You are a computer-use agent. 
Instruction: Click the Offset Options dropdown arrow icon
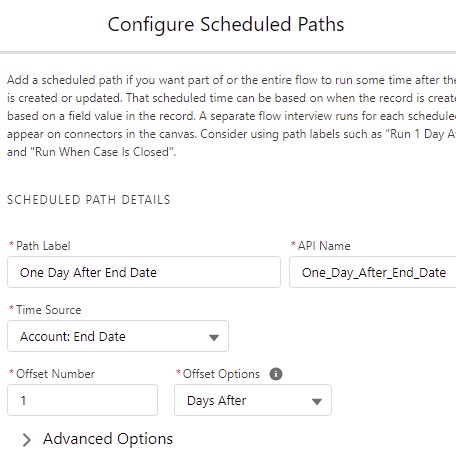316,401
